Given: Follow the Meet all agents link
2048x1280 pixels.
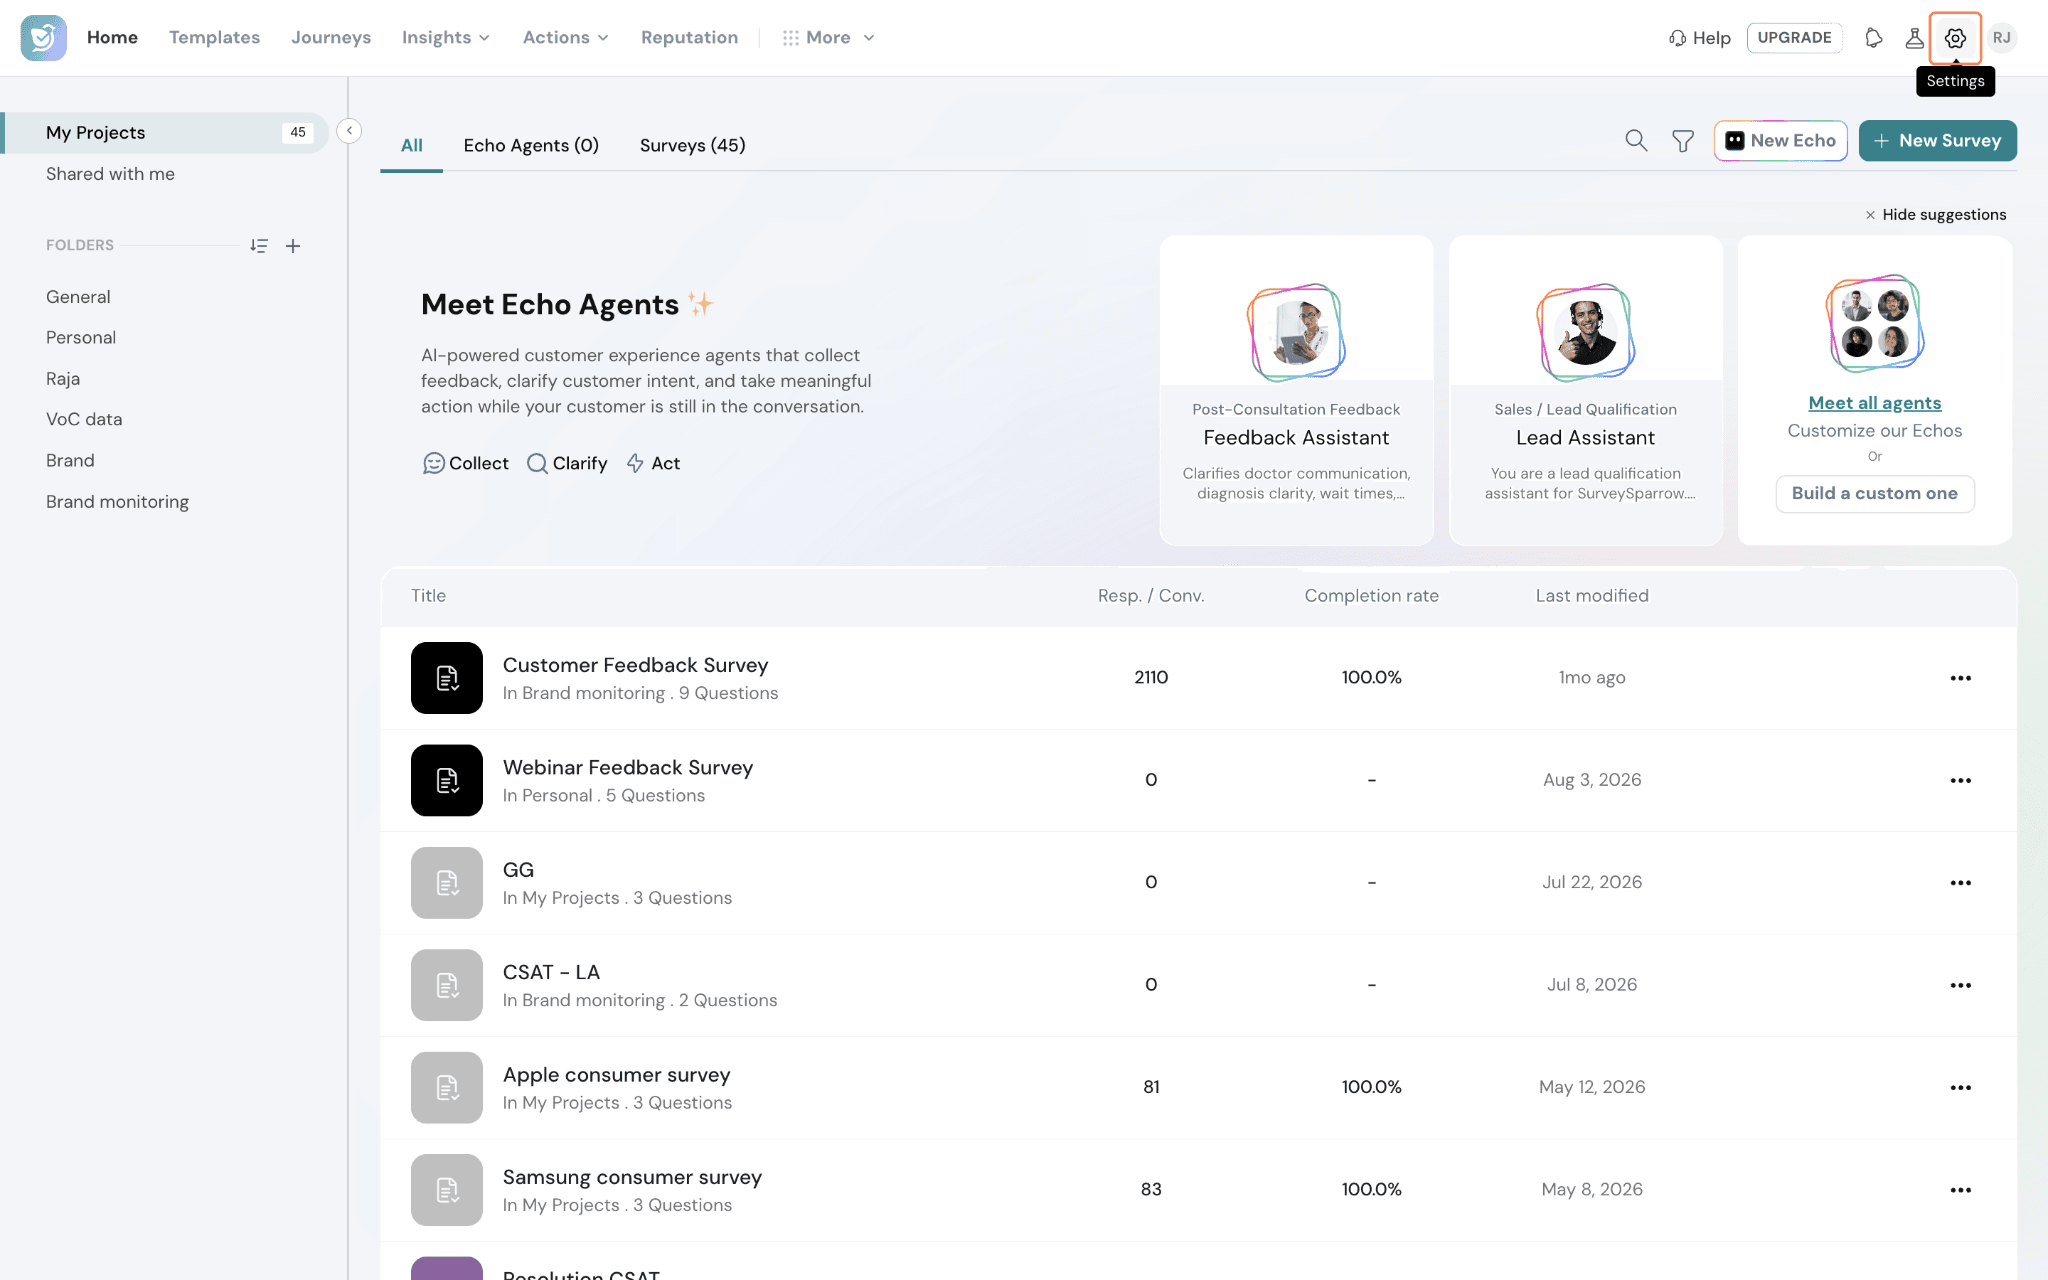Looking at the screenshot, I should pos(1874,403).
